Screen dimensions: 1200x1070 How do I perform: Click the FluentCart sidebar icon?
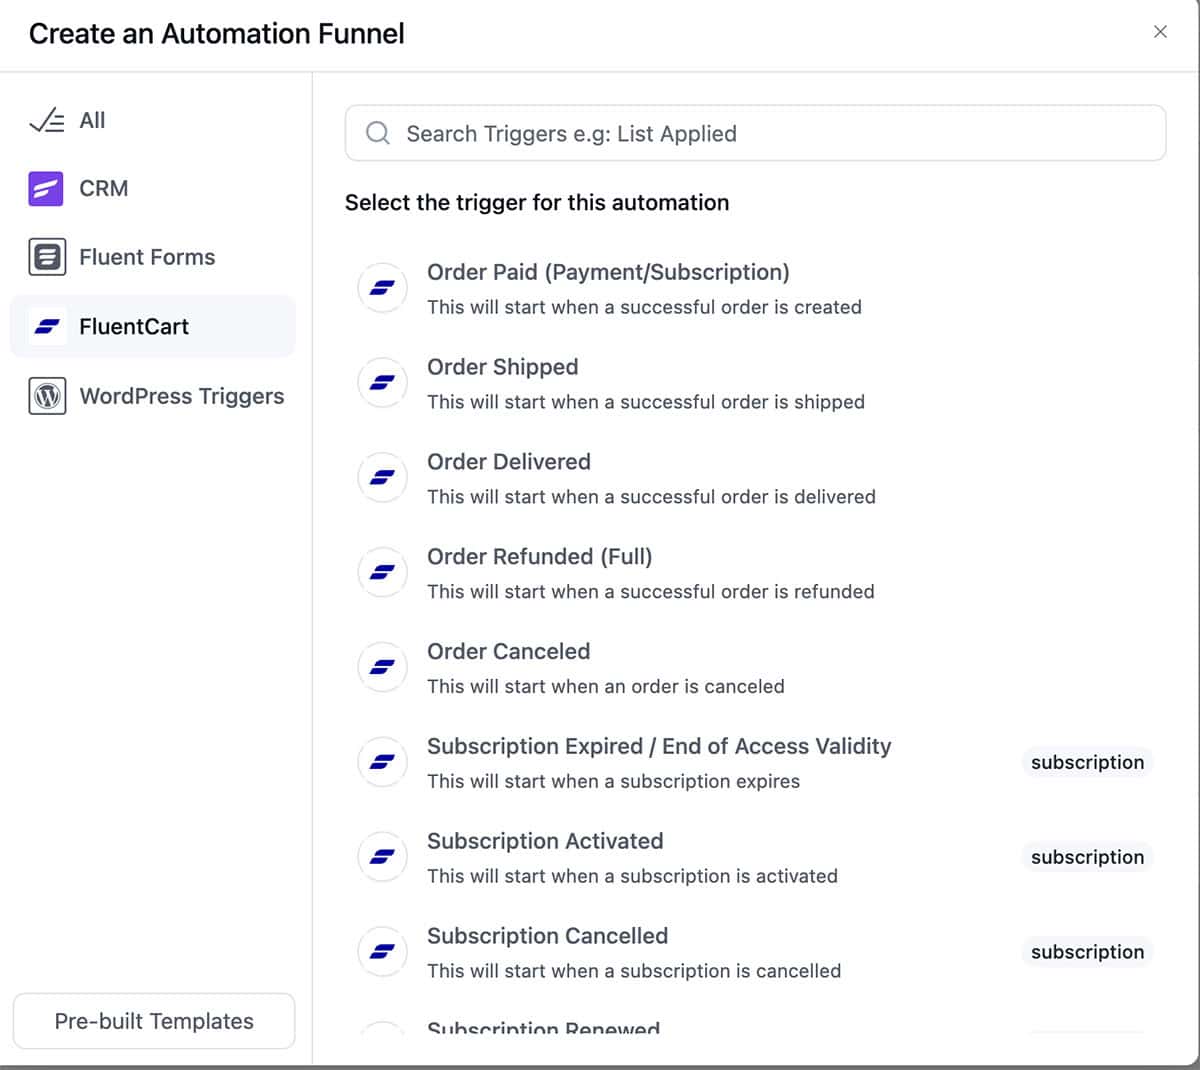[47, 327]
